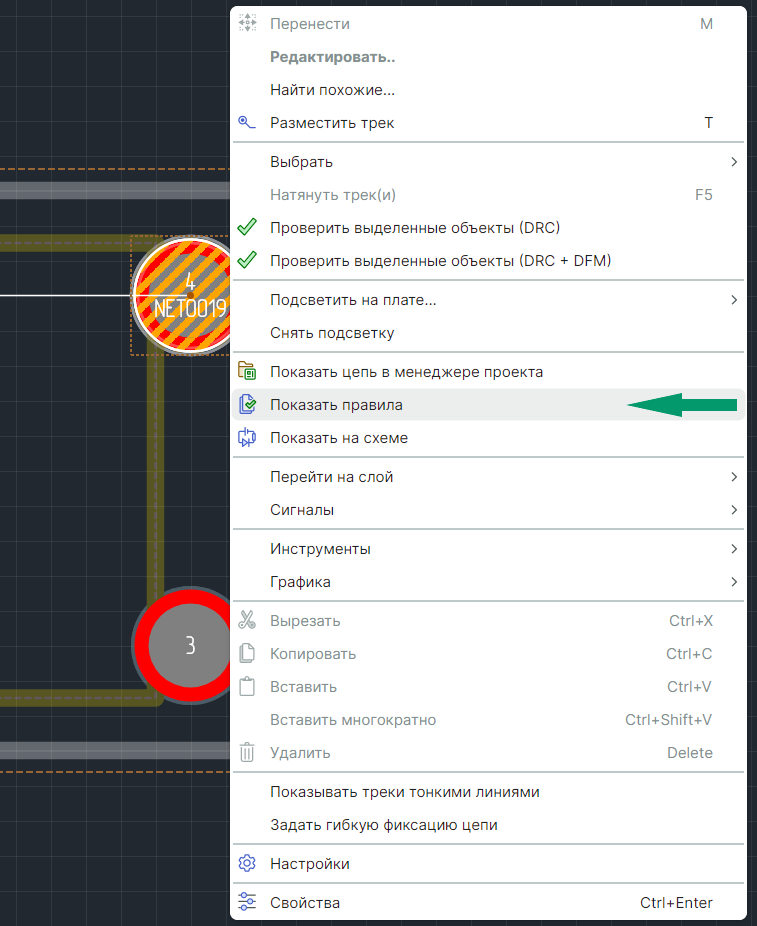Expand the Сигналы submenu arrow

(734, 510)
